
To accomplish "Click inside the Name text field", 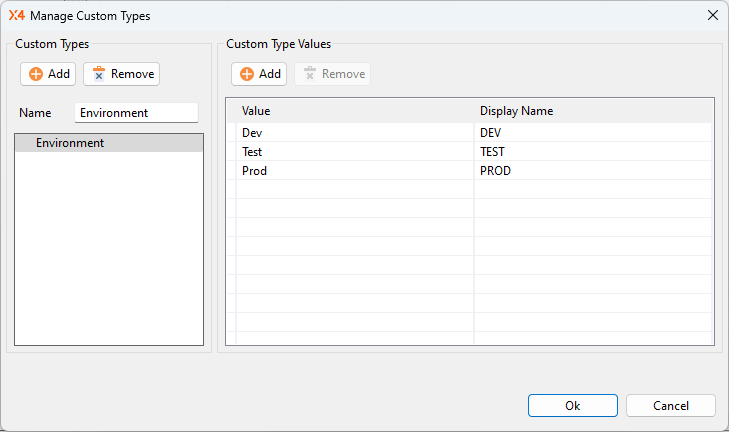I will click(136, 113).
